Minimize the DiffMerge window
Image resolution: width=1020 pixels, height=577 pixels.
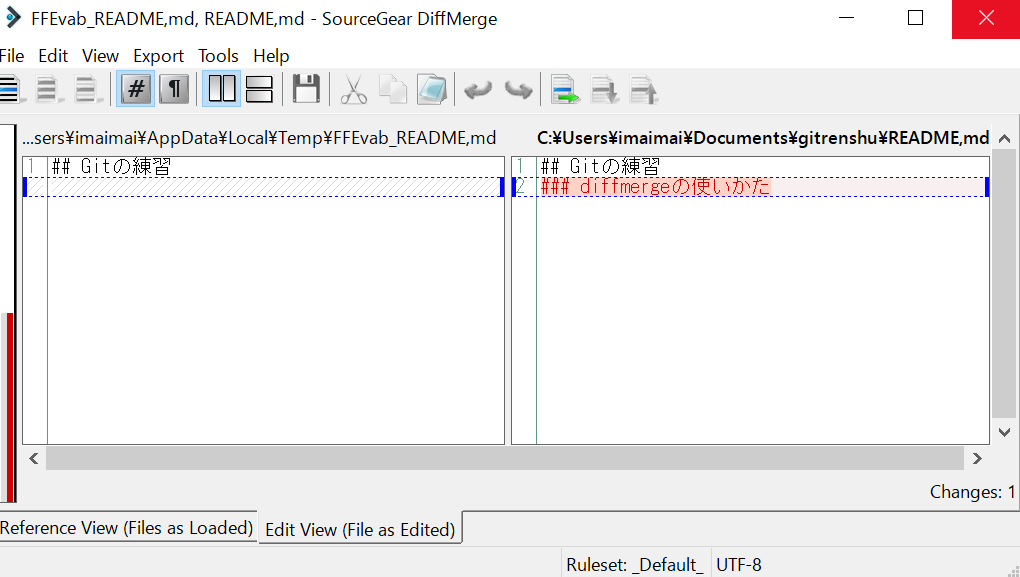(x=846, y=18)
